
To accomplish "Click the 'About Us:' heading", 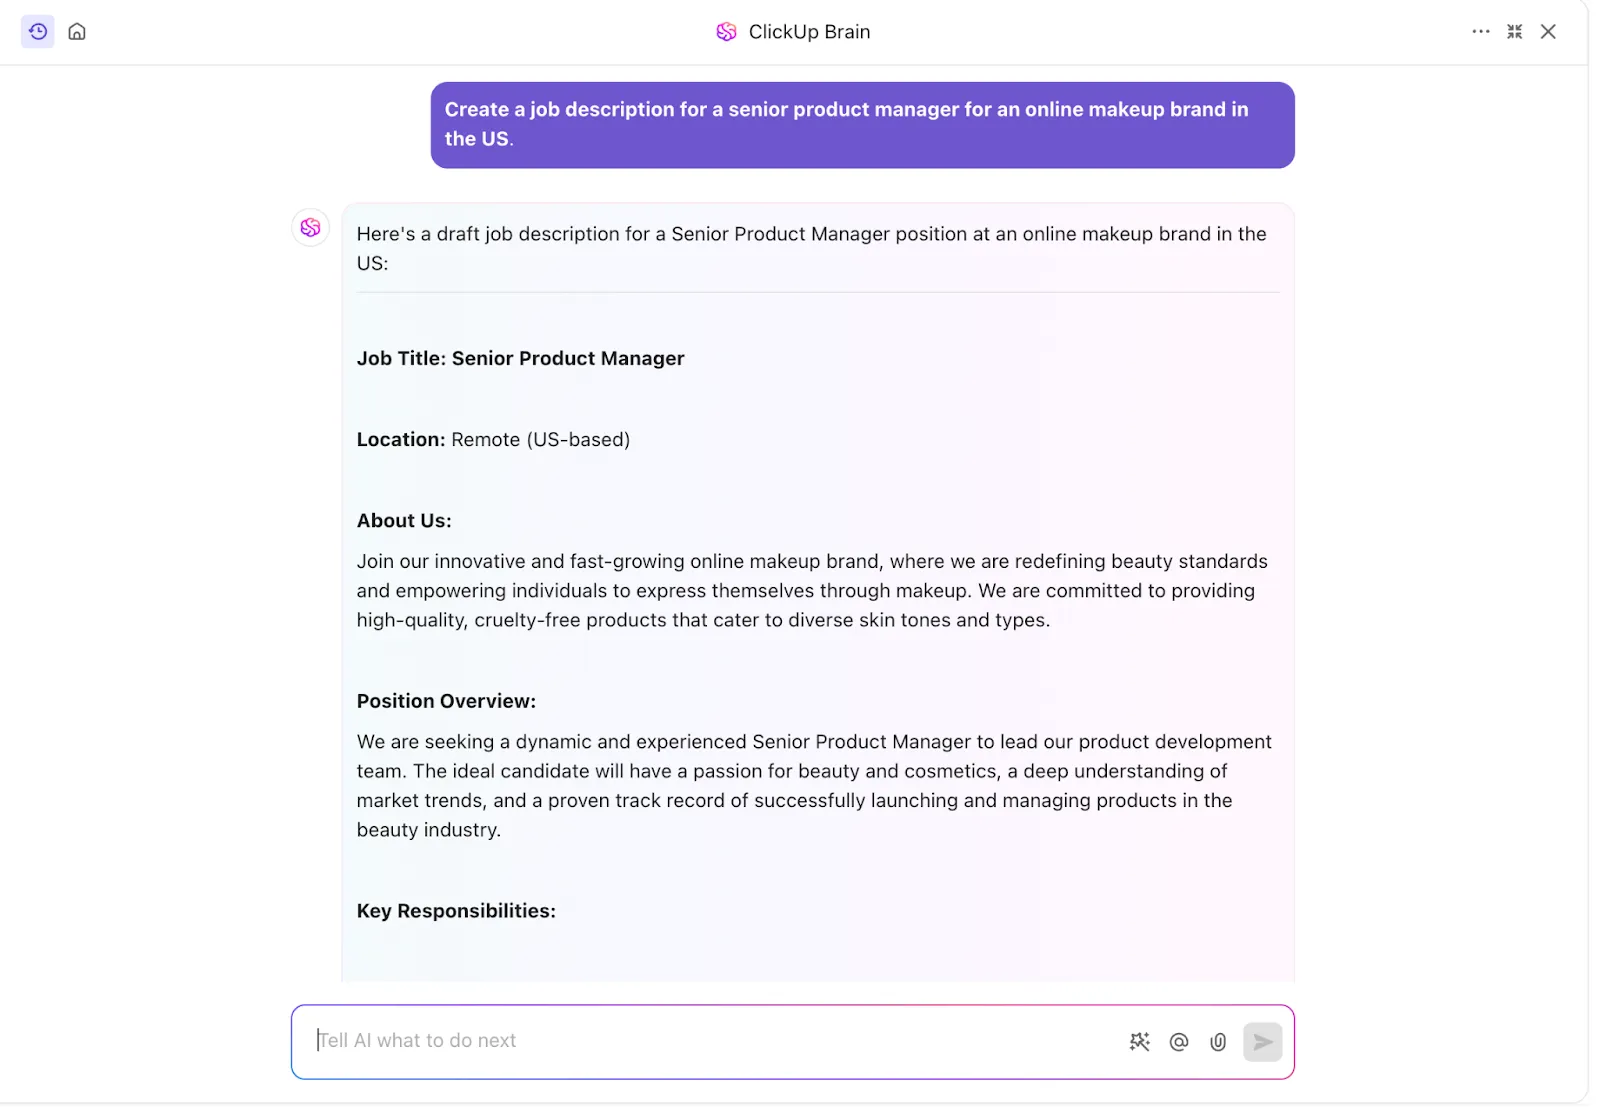I will pyautogui.click(x=404, y=520).
